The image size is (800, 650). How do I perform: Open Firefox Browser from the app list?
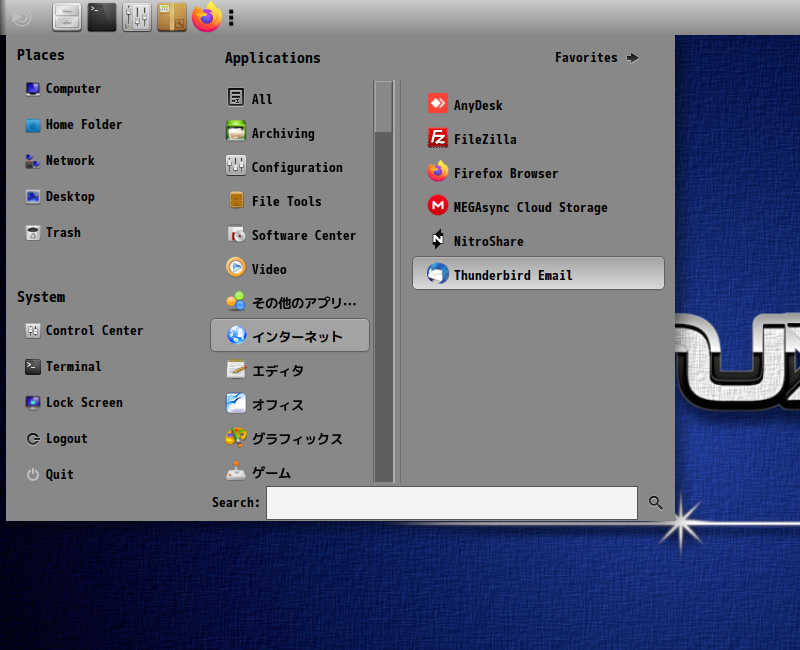coord(538,172)
